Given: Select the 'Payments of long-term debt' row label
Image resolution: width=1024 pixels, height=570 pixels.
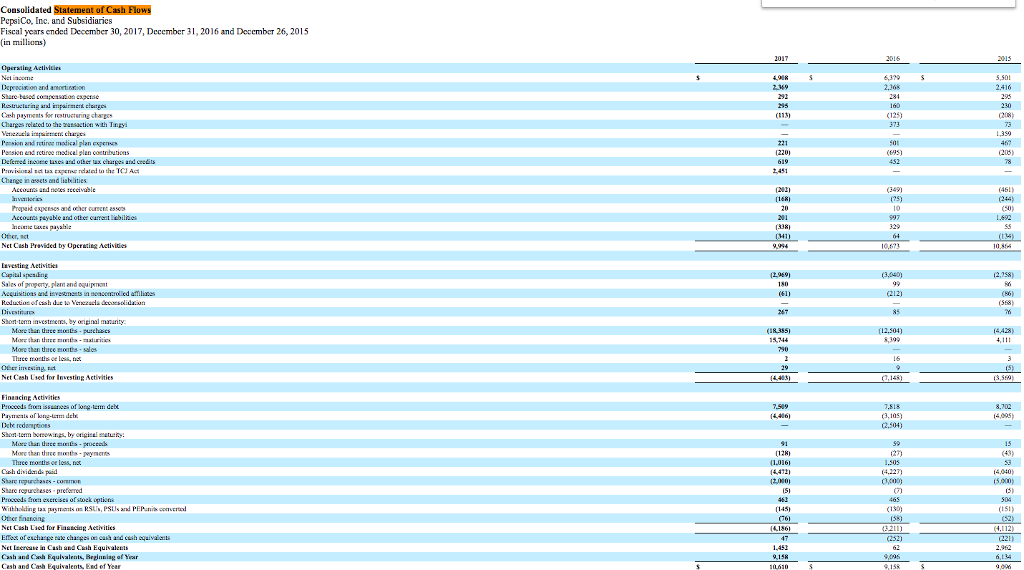Looking at the screenshot, I should click(x=39, y=415).
